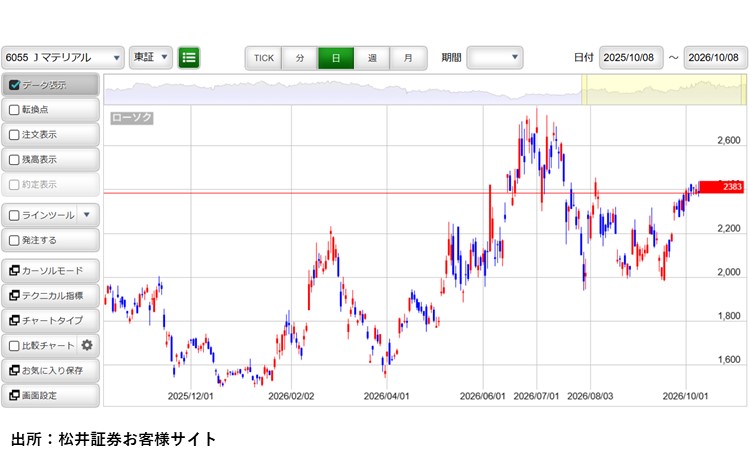Enable the 比較チャート checkbox
Screen dimensions: 750x454
(x=14, y=345)
